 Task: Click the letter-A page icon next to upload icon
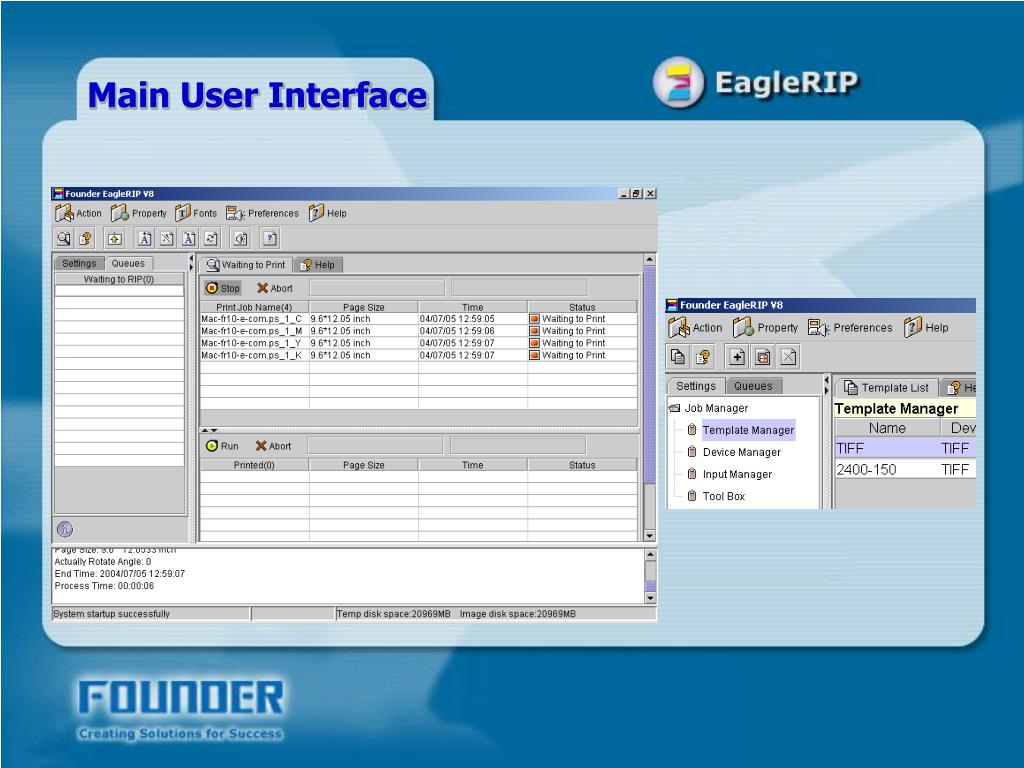[145, 239]
